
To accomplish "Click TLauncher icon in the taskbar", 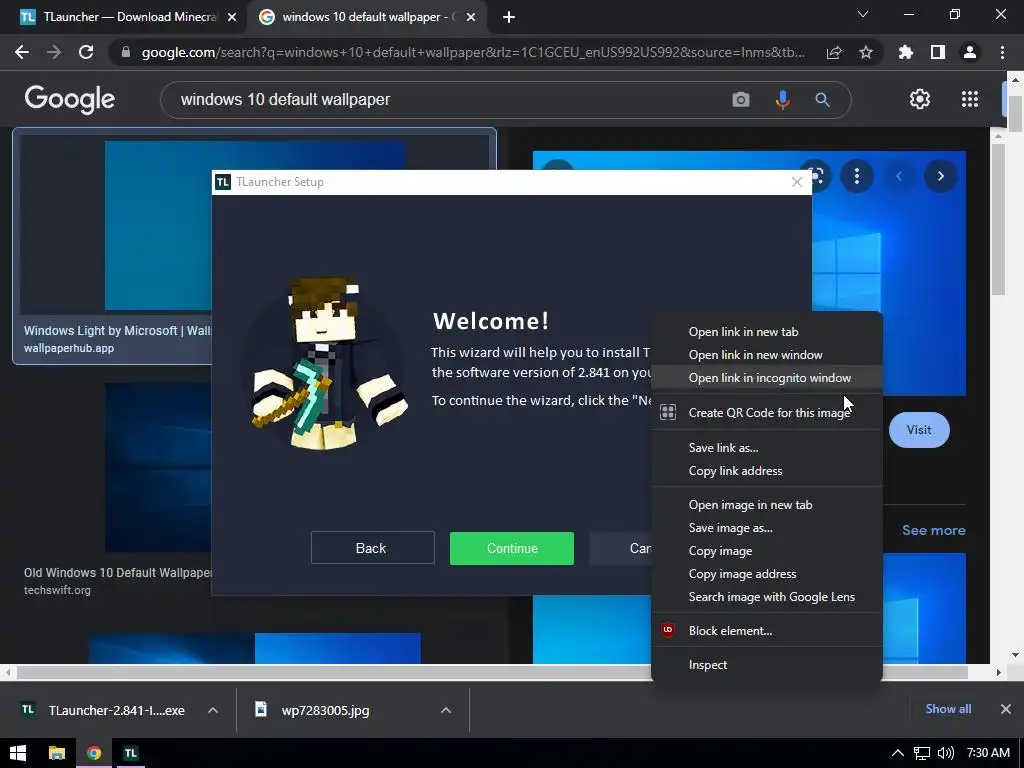I will click(x=131, y=753).
